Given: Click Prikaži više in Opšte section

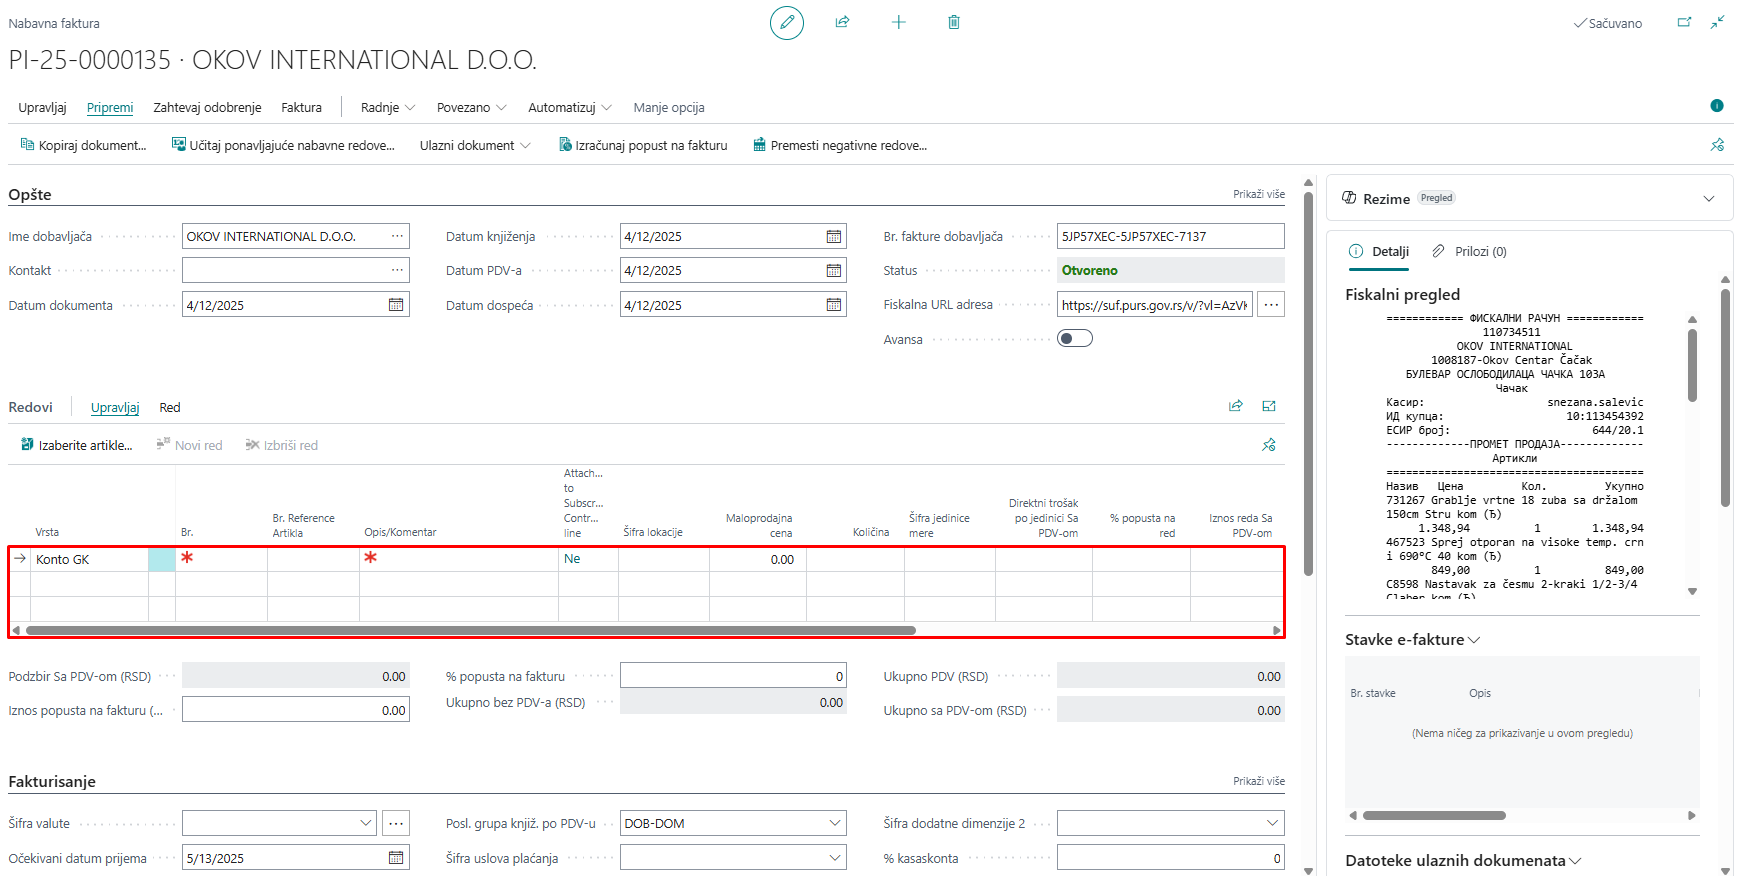Looking at the screenshot, I should (x=1258, y=194).
